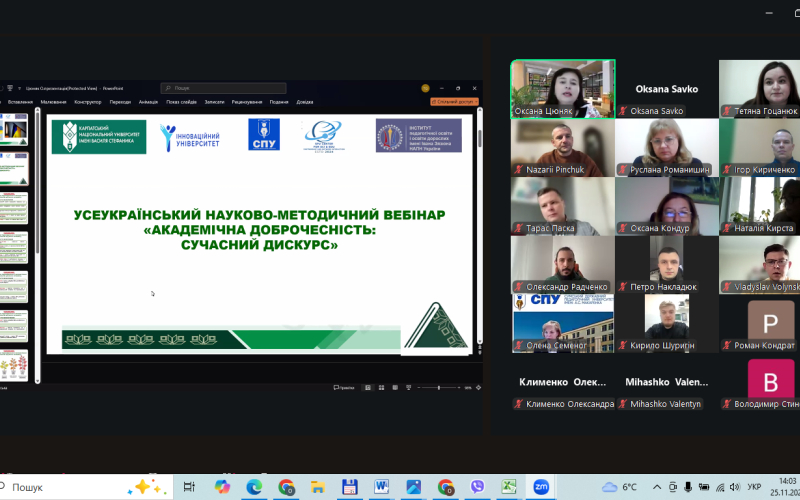Select the first slide thumbnail in the panel

click(15, 128)
